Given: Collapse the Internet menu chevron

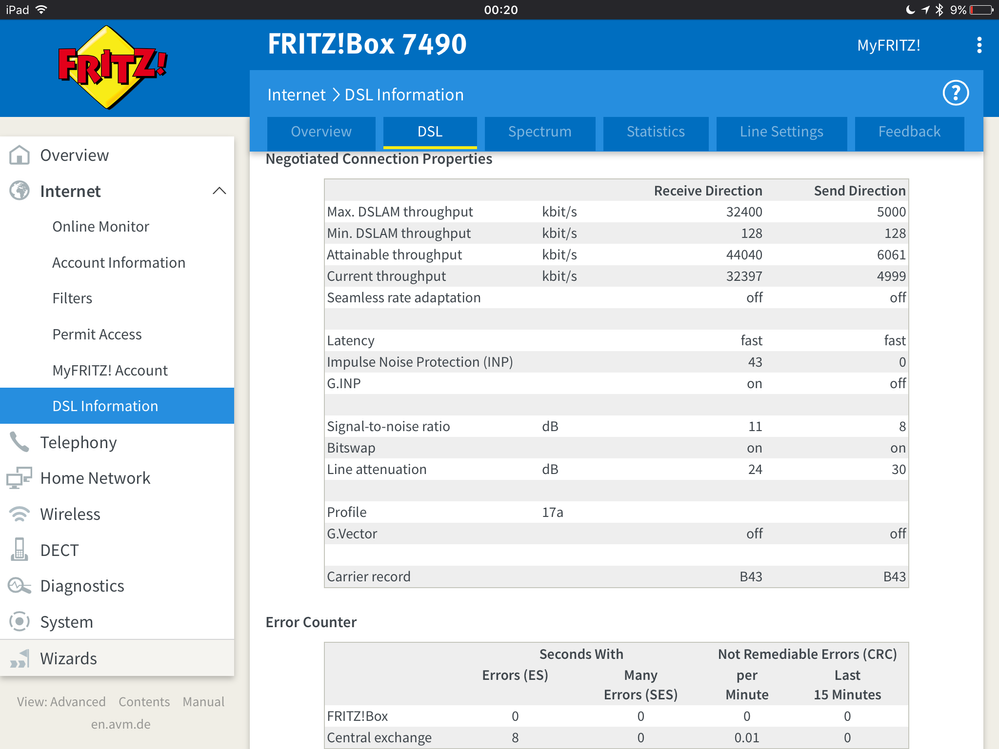Looking at the screenshot, I should point(219,190).
